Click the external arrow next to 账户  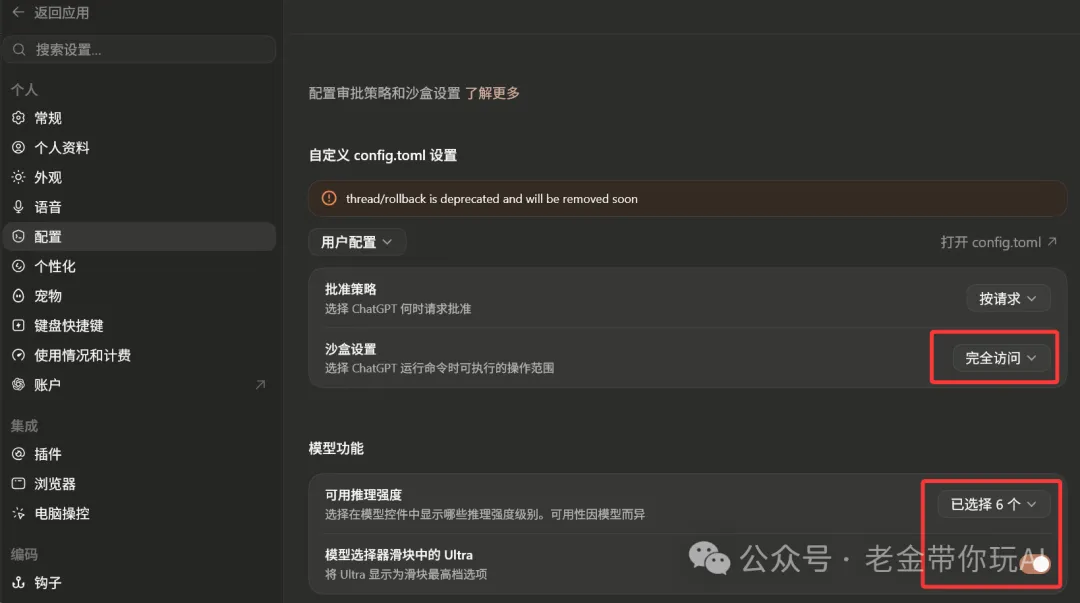[260, 385]
